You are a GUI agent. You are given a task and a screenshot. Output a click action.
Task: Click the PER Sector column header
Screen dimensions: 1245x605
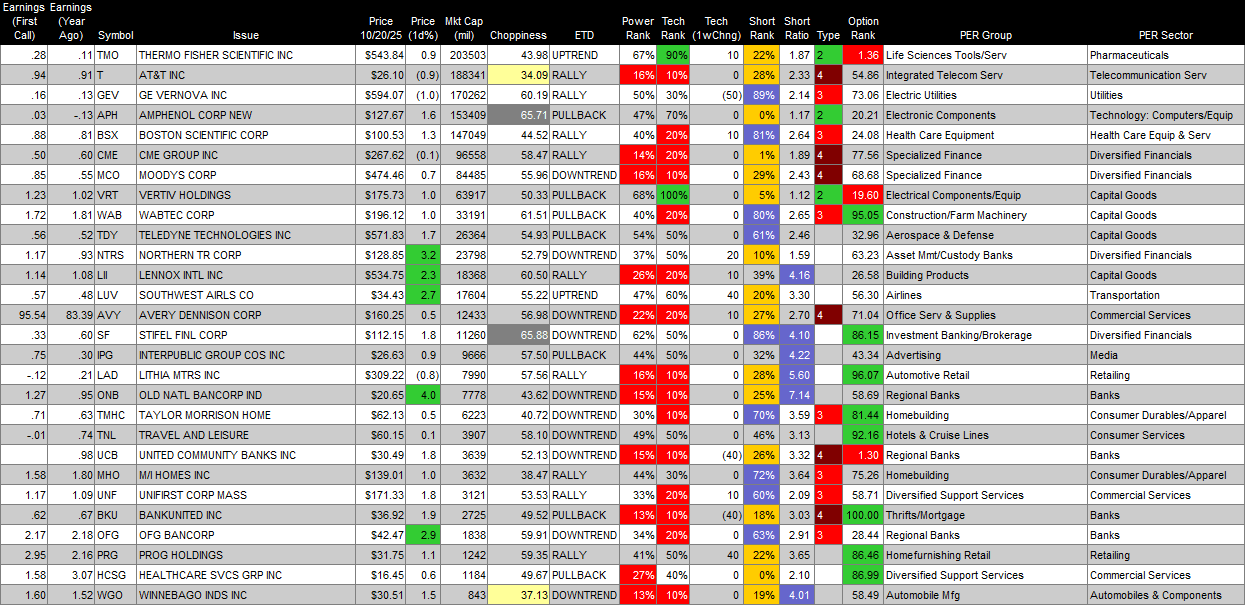(1164, 35)
